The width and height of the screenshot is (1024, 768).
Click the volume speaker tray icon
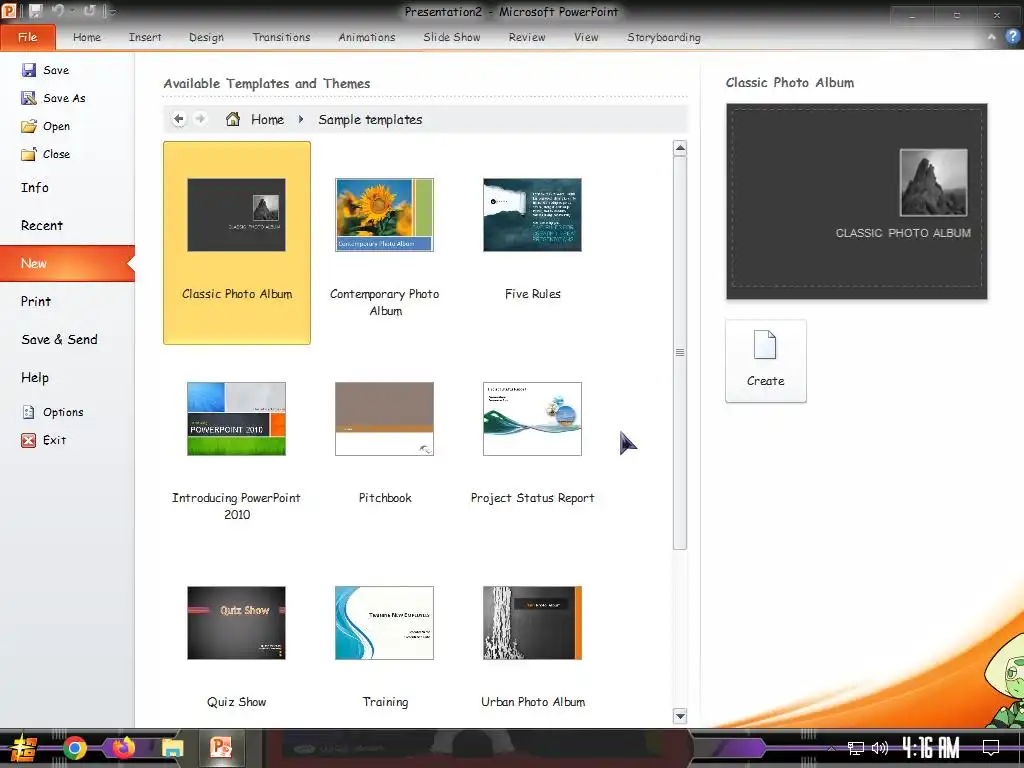click(x=880, y=748)
